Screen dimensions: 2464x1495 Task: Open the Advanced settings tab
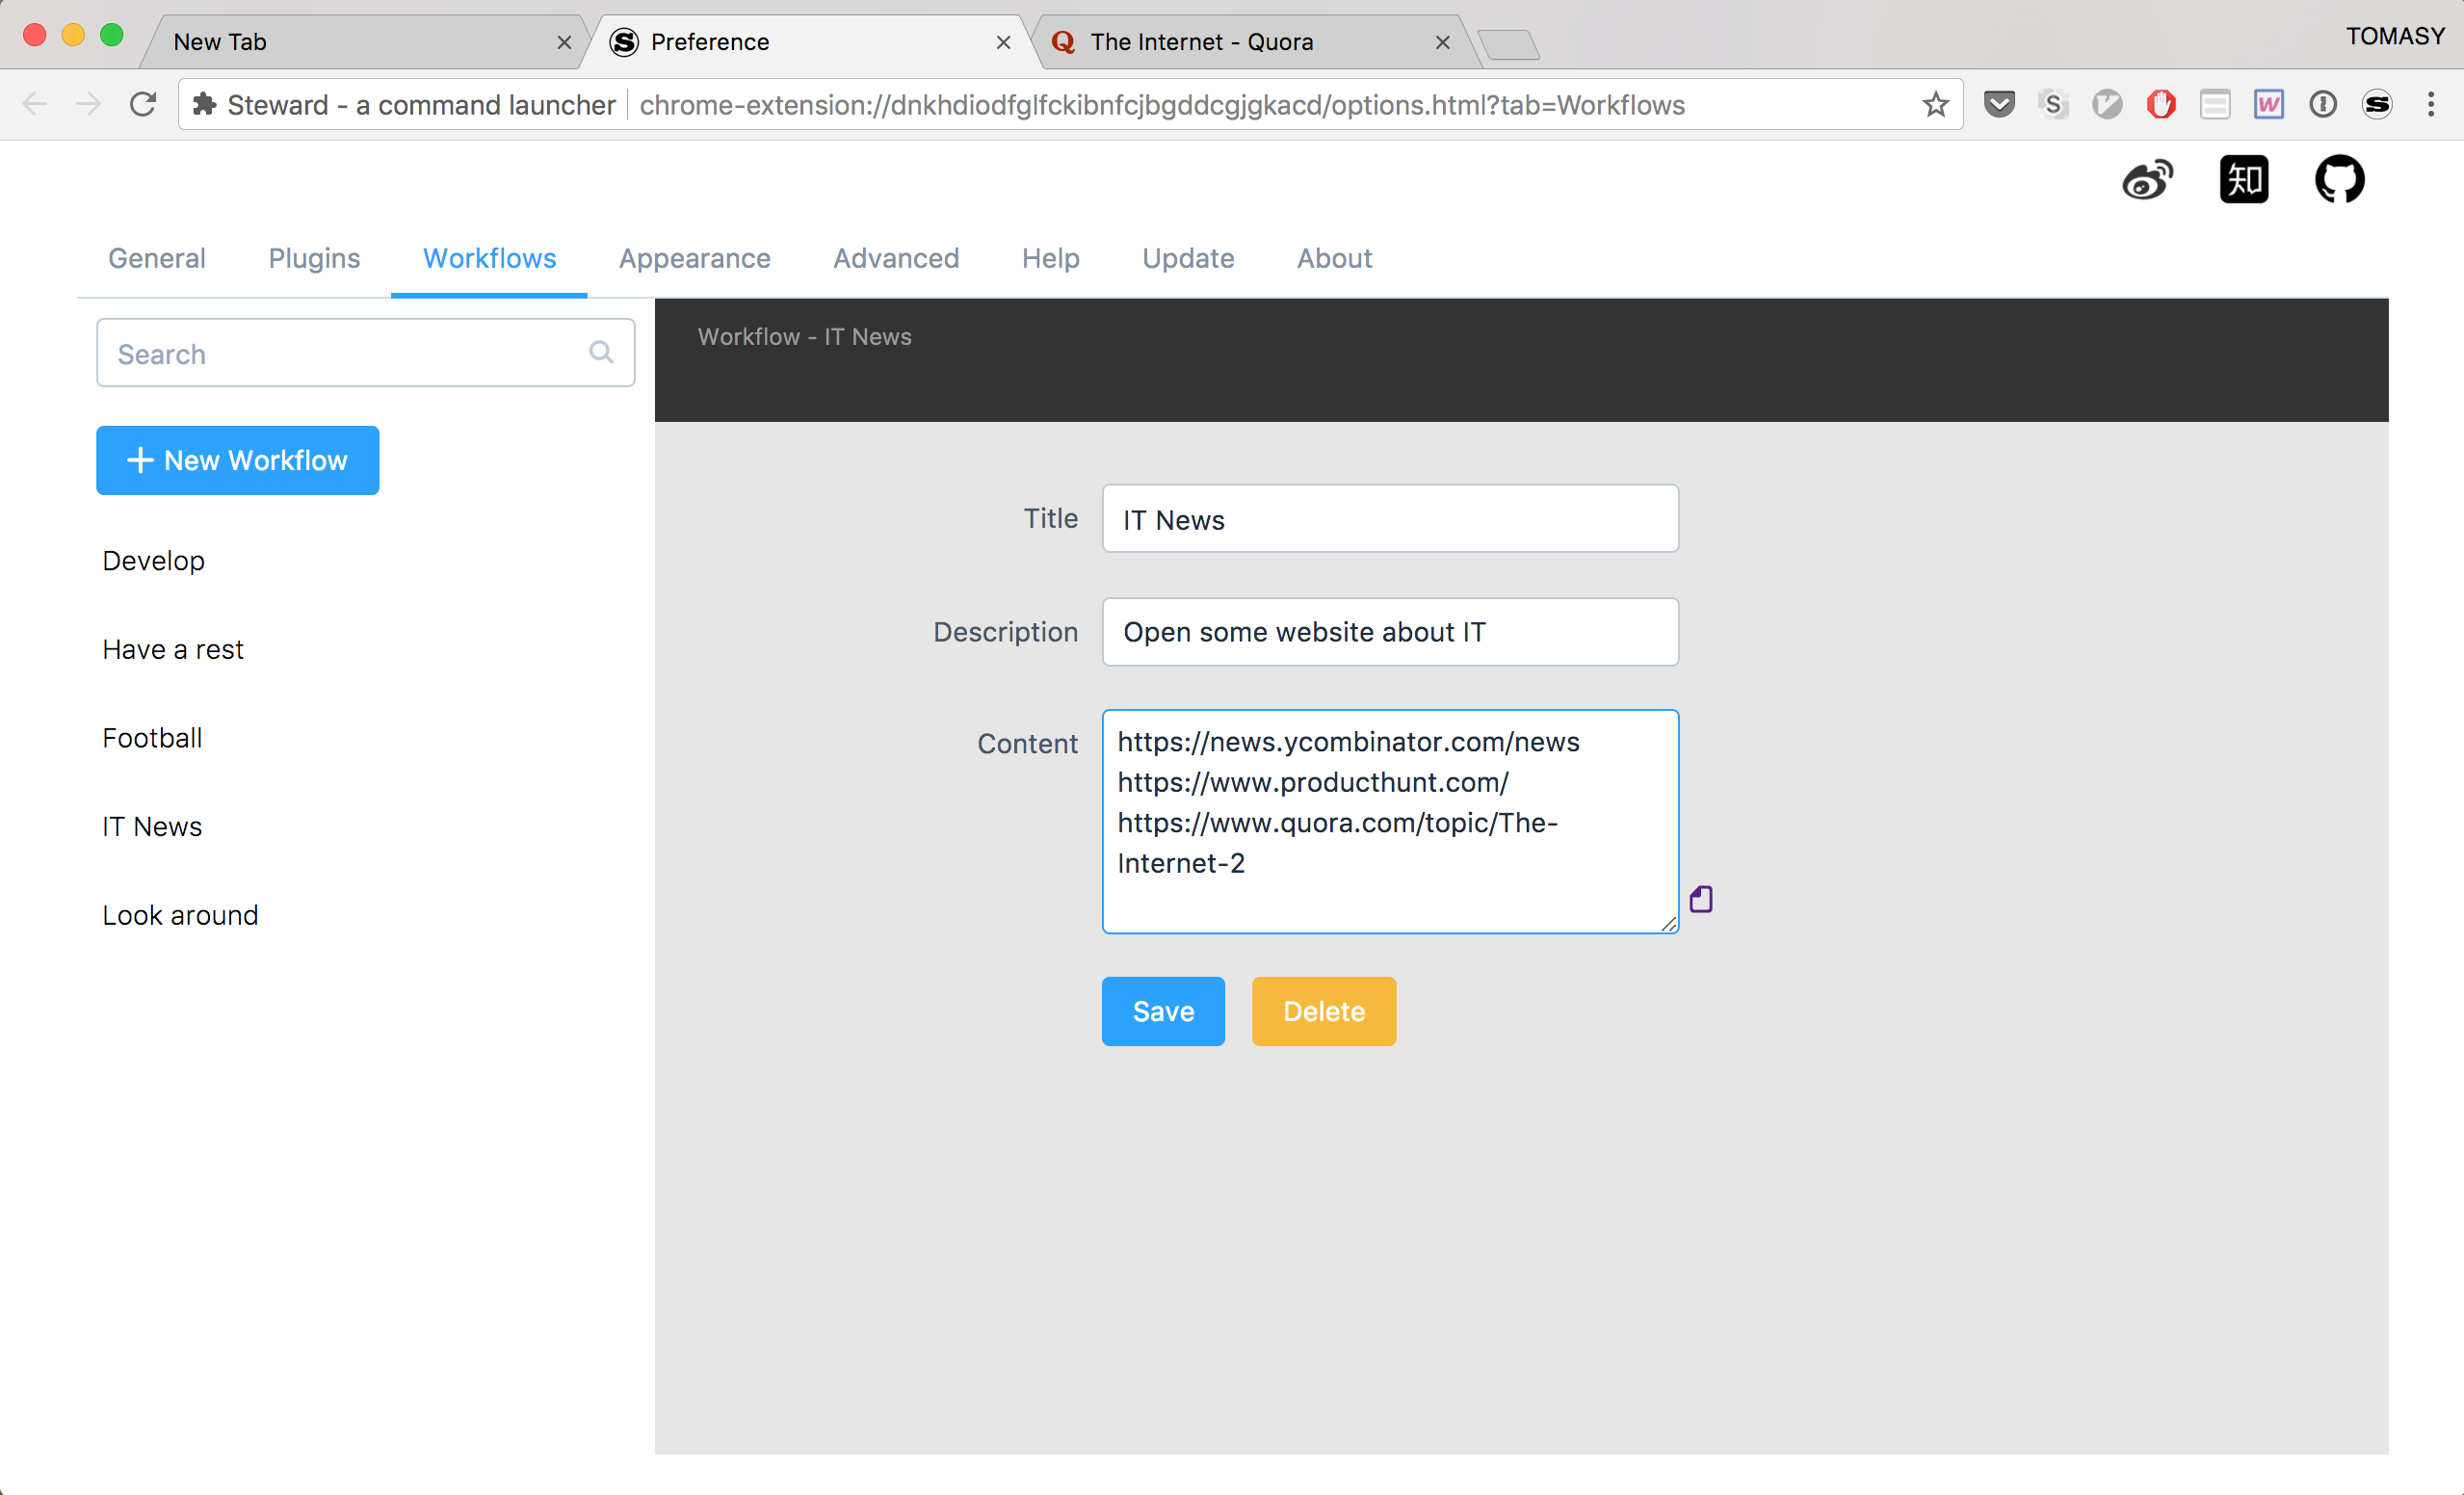coord(895,258)
